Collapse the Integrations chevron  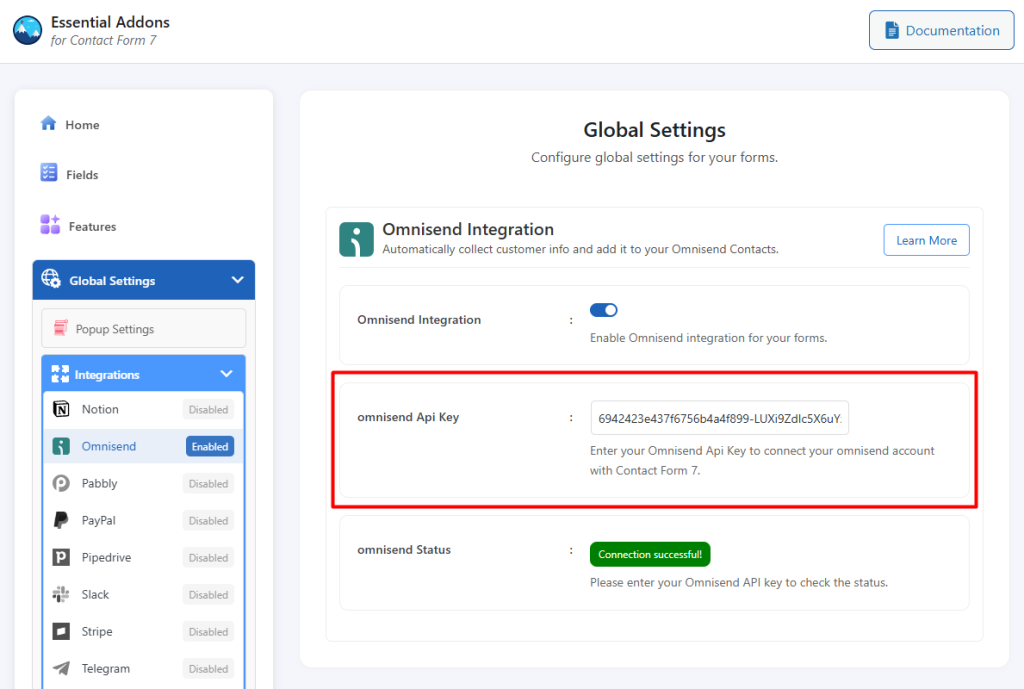click(x=227, y=374)
